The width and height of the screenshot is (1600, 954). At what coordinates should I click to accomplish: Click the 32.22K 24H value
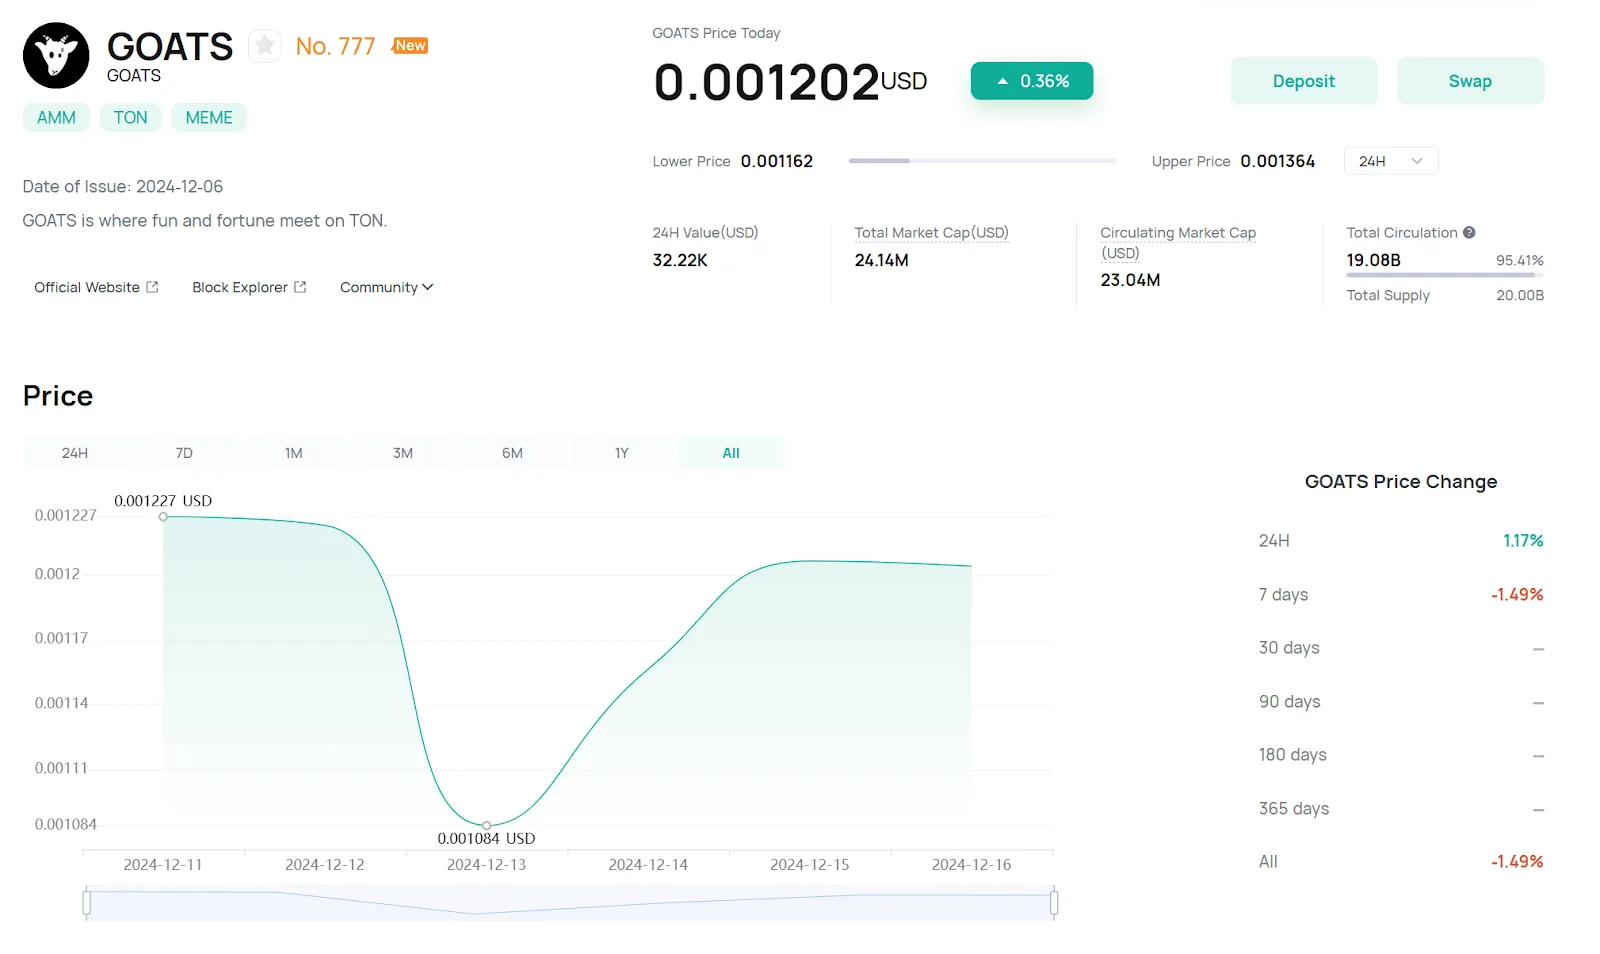click(x=680, y=260)
